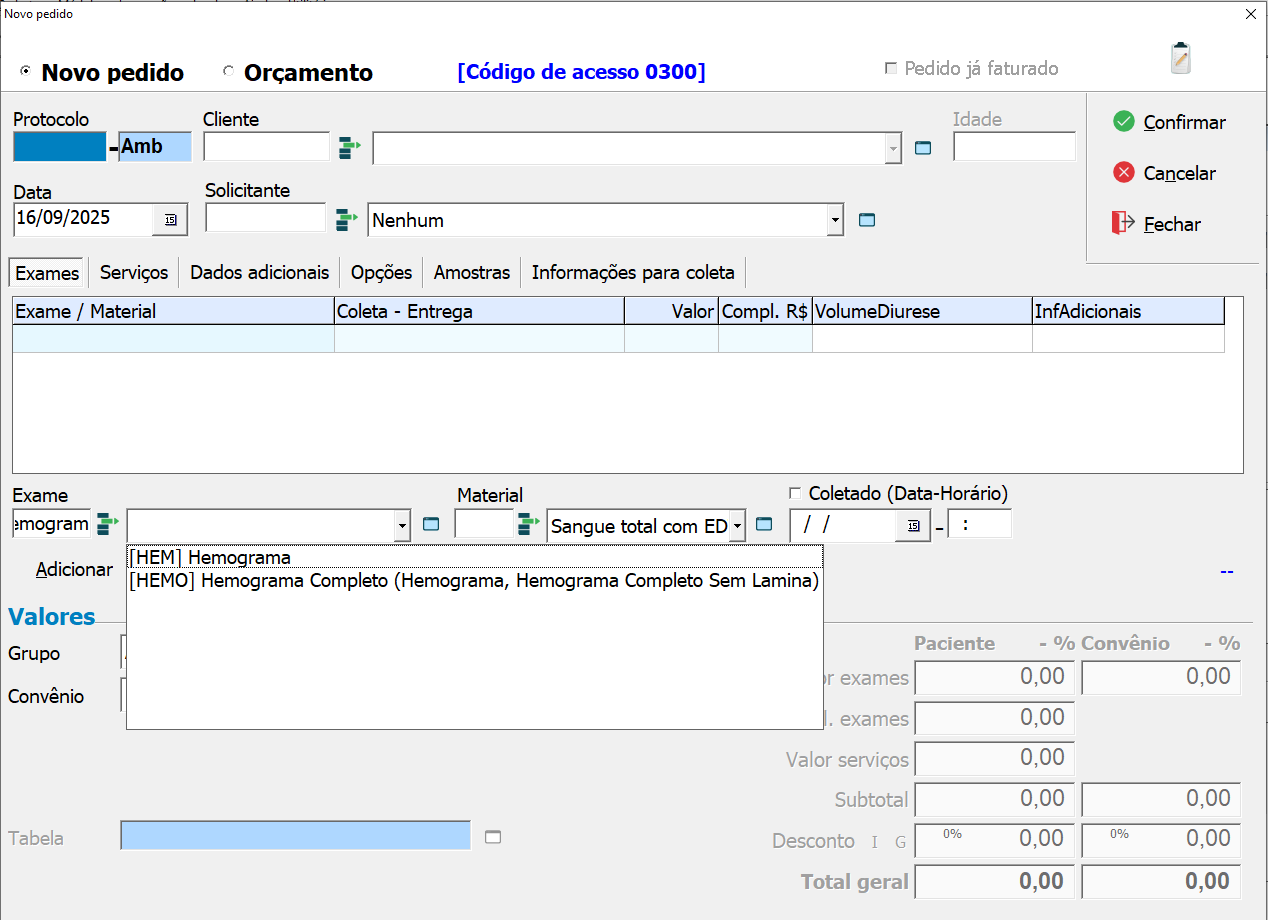Select the Novo pedido radio option
Image resolution: width=1268 pixels, height=920 pixels.
pyautogui.click(x=26, y=72)
